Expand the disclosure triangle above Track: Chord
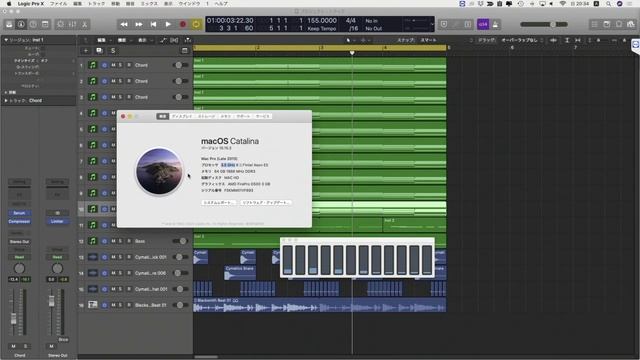Screen dimensions: 640x360 point(6,93)
